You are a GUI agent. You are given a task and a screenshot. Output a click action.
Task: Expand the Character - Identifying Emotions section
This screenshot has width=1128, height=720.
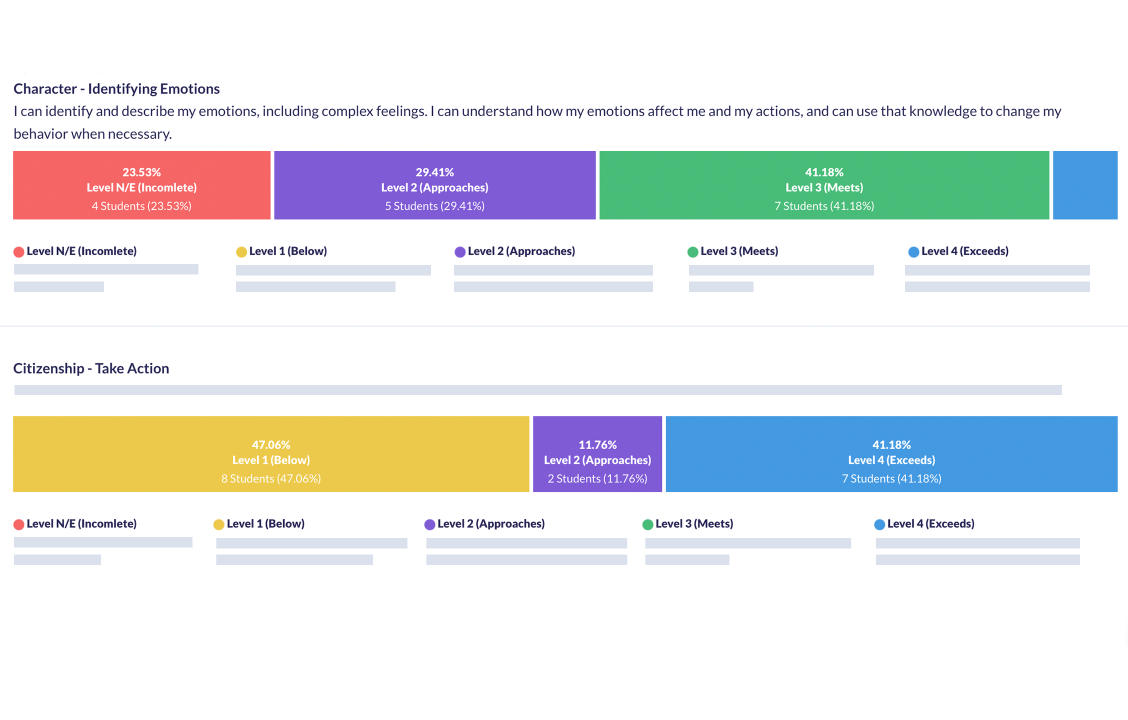[117, 88]
